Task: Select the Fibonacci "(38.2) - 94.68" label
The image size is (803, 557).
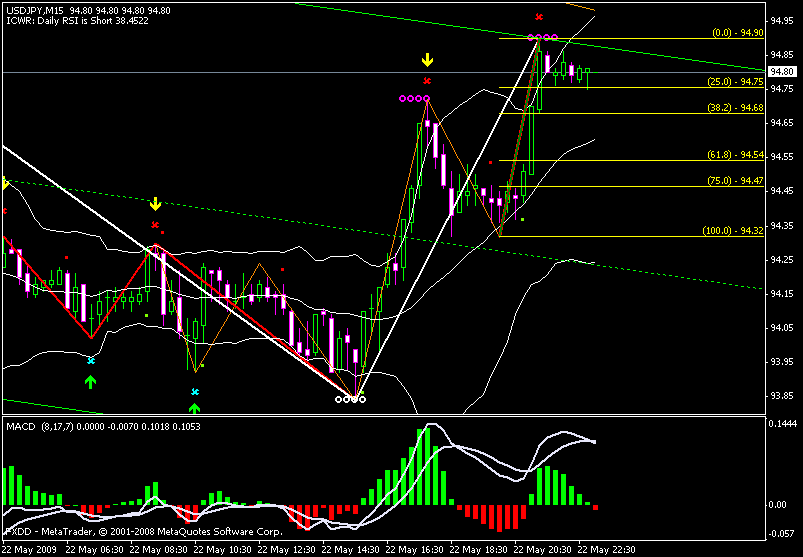Action: 735,108
